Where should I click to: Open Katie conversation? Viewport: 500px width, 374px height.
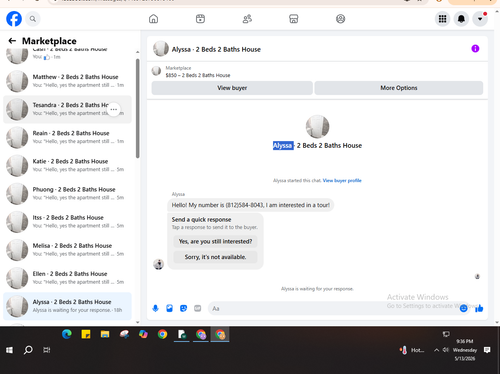pos(67,166)
